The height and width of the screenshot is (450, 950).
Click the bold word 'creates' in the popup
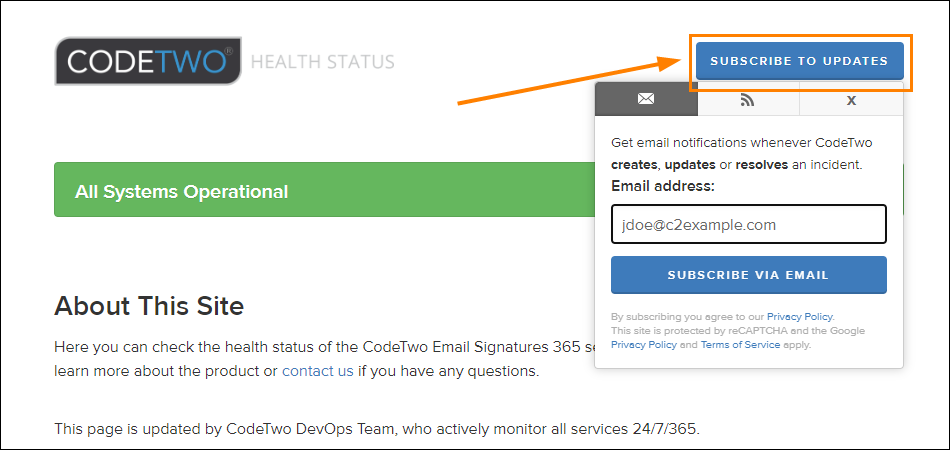click(x=636, y=165)
